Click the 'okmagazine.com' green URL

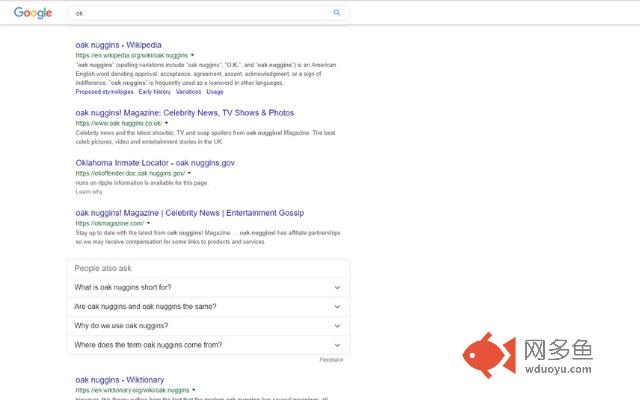[x=110, y=223]
